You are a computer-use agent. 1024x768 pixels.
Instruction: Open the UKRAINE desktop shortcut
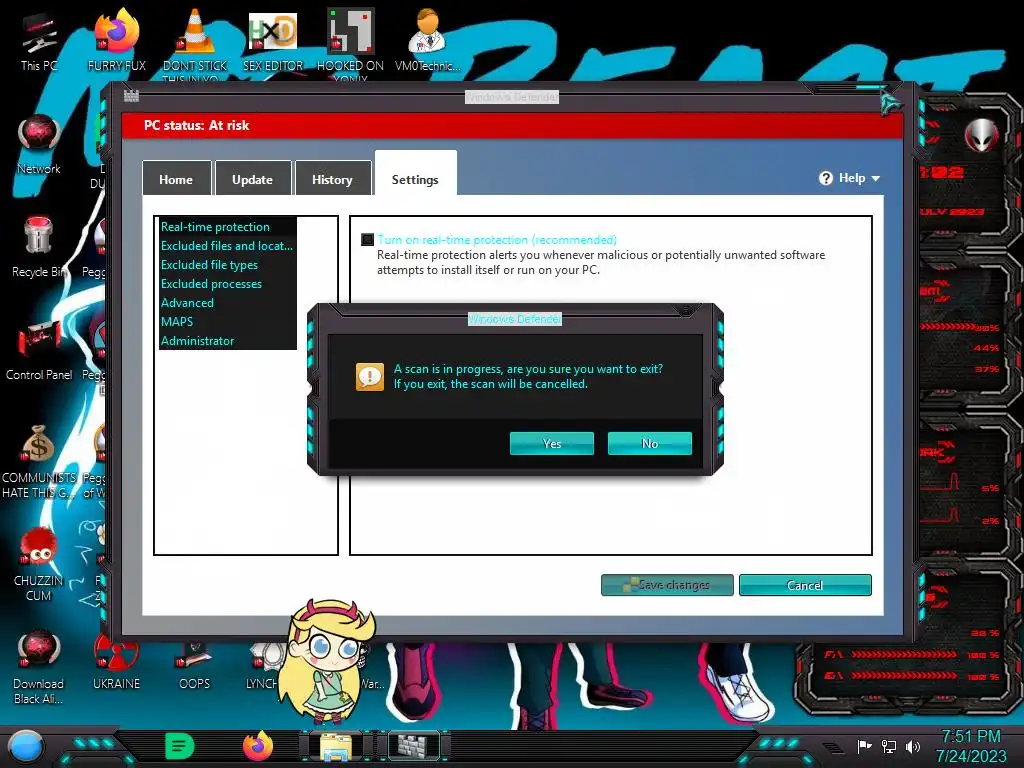click(116, 663)
